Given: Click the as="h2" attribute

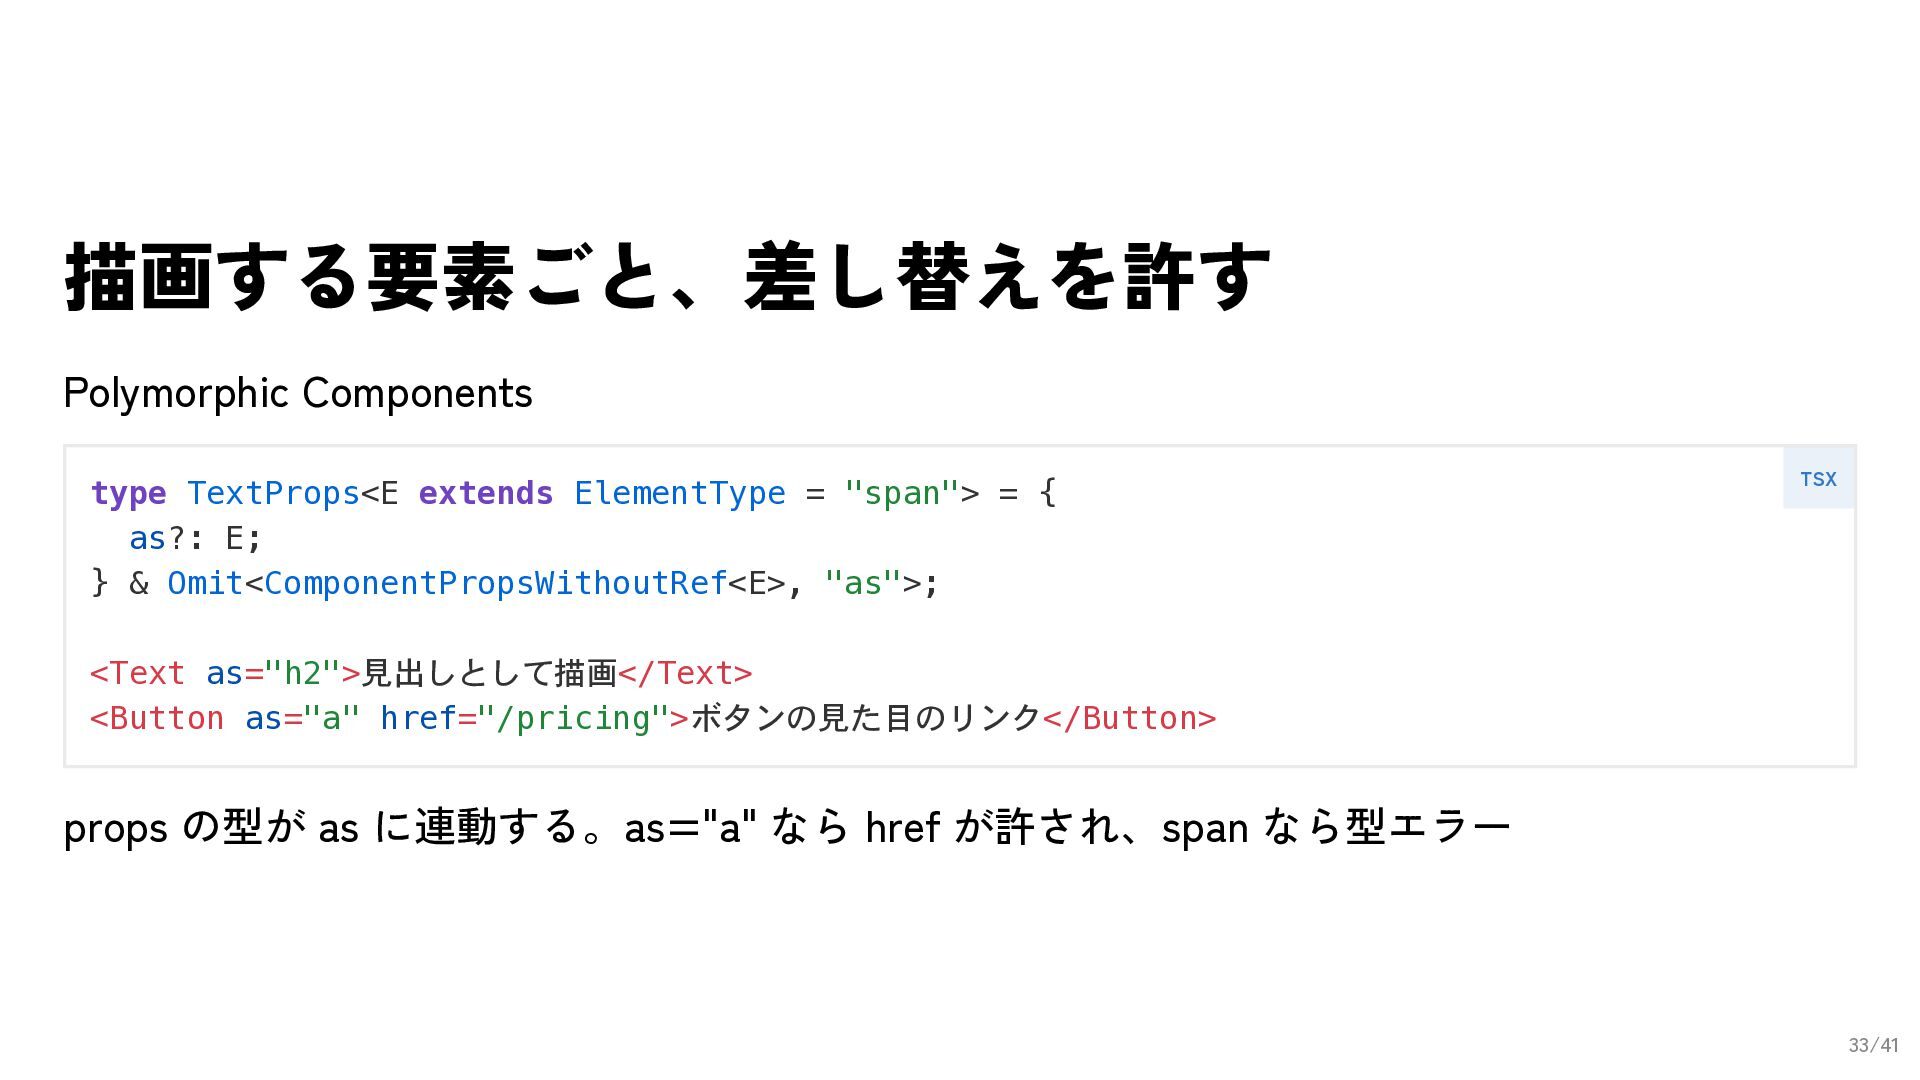Looking at the screenshot, I should coord(273,673).
